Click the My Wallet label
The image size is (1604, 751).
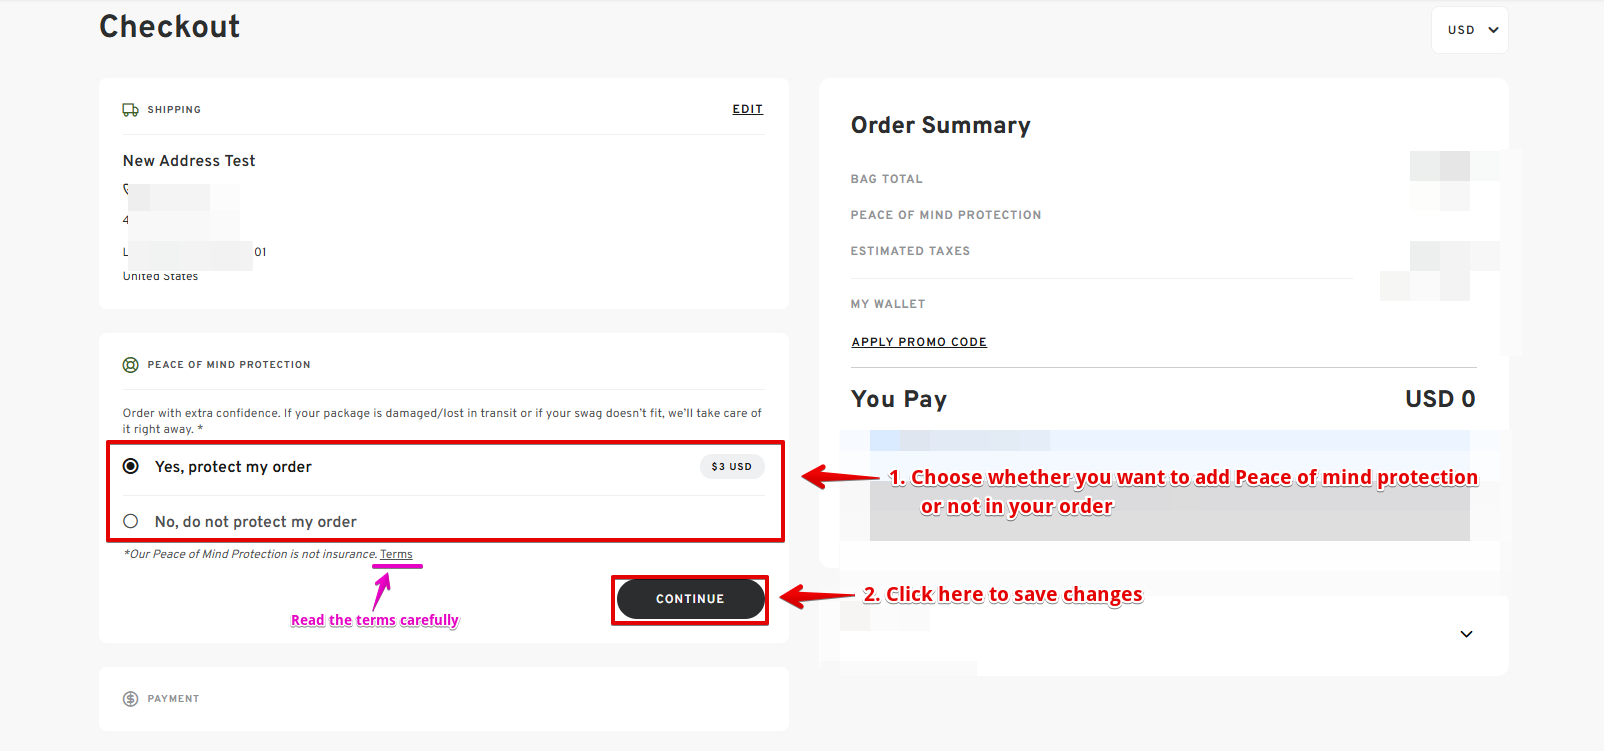pyautogui.click(x=888, y=304)
